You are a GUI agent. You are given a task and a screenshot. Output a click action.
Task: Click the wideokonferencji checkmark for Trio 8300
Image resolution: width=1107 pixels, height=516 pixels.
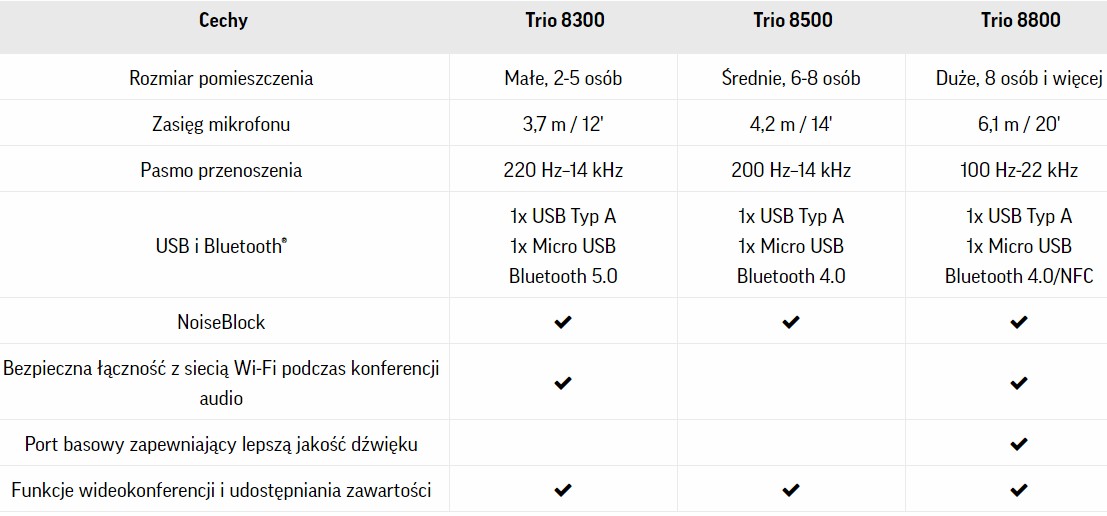coord(563,490)
